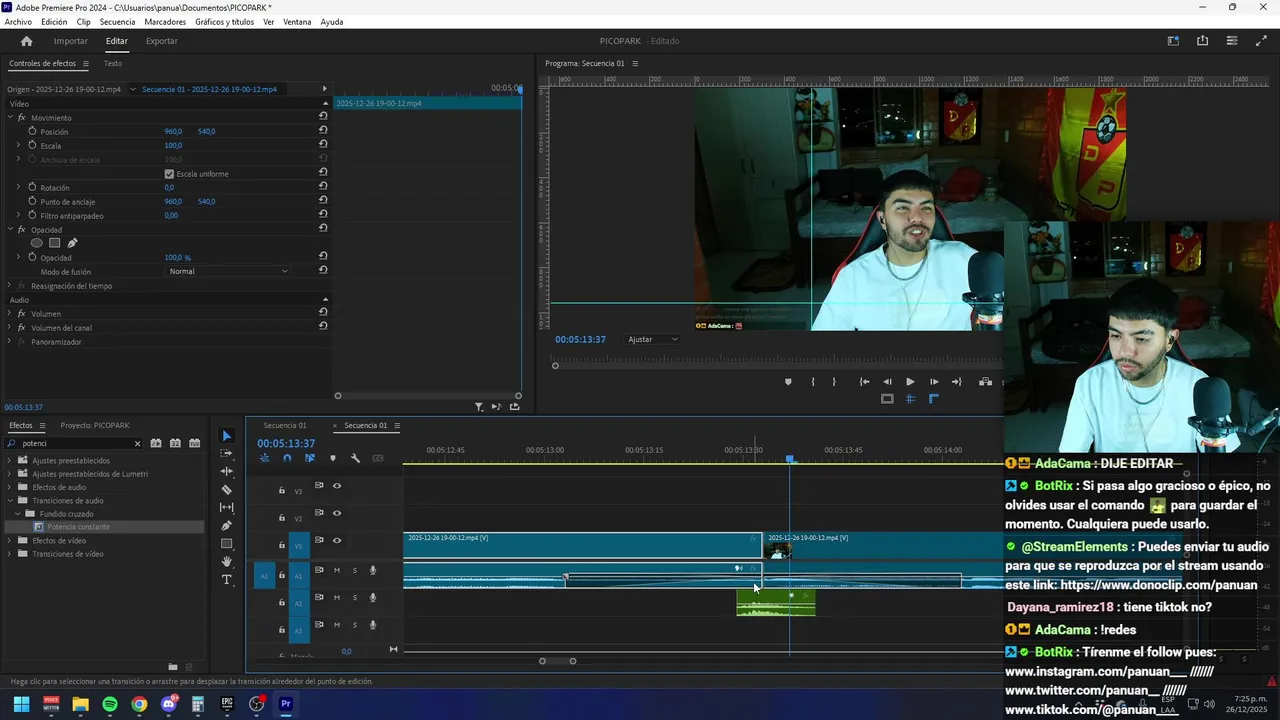Click the Lift button in Program monitor
The image size is (1280, 720).
click(985, 382)
